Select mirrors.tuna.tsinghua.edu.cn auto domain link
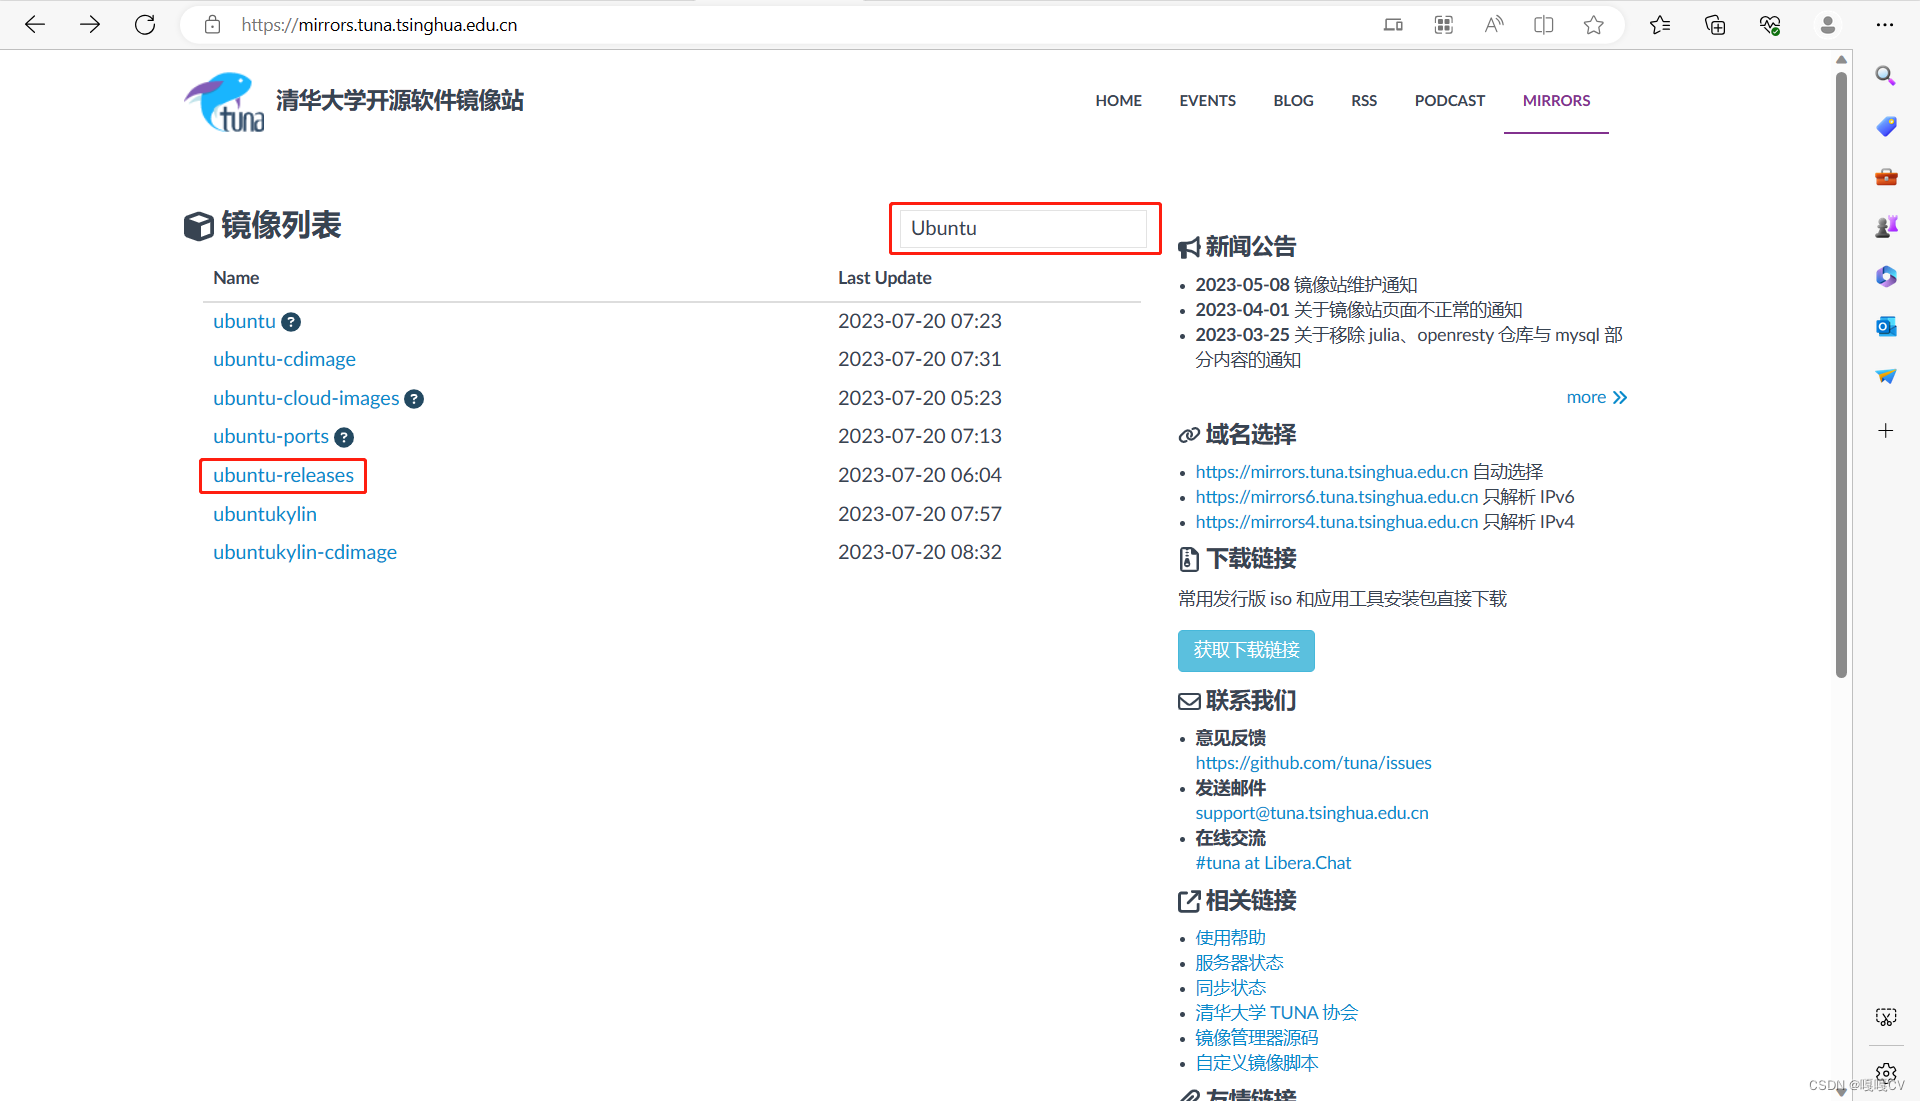 (x=1332, y=472)
